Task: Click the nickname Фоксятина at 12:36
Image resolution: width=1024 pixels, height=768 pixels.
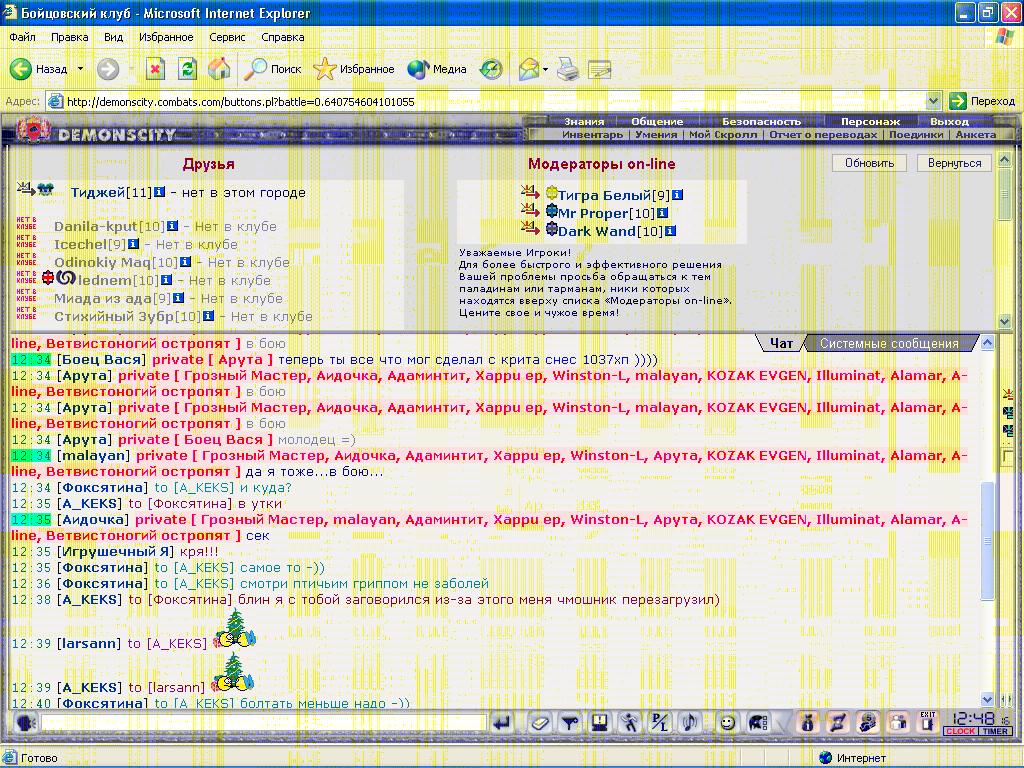Action: point(103,583)
